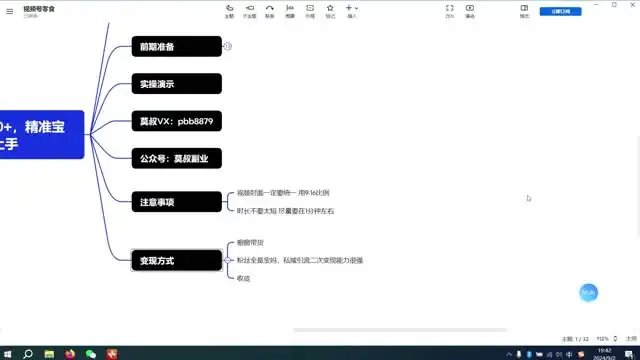Select the Boundary frame tool
Image resolution: width=640 pixels, height=360 pixels.
point(310,11)
